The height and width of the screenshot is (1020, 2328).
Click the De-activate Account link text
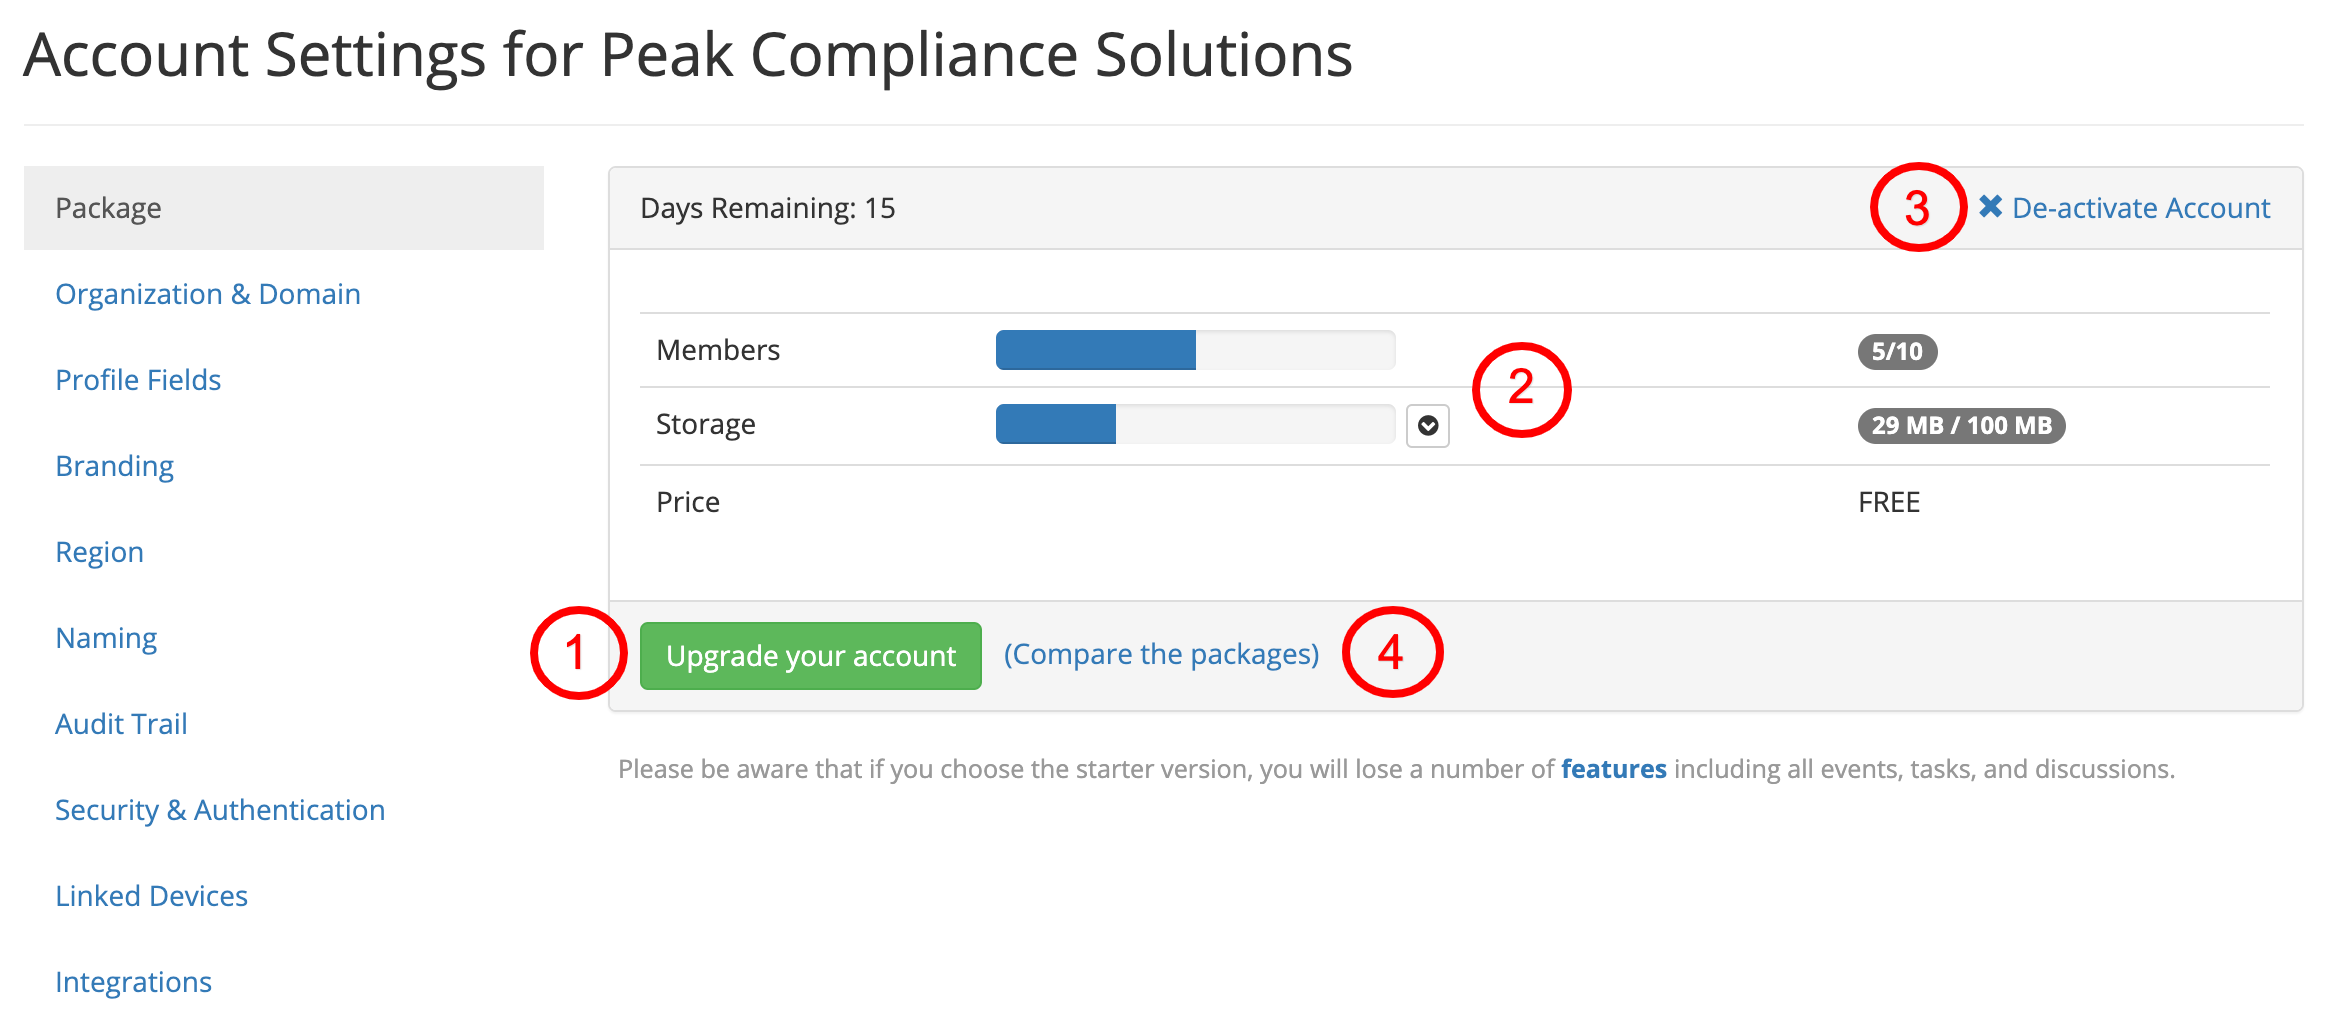(x=2141, y=208)
